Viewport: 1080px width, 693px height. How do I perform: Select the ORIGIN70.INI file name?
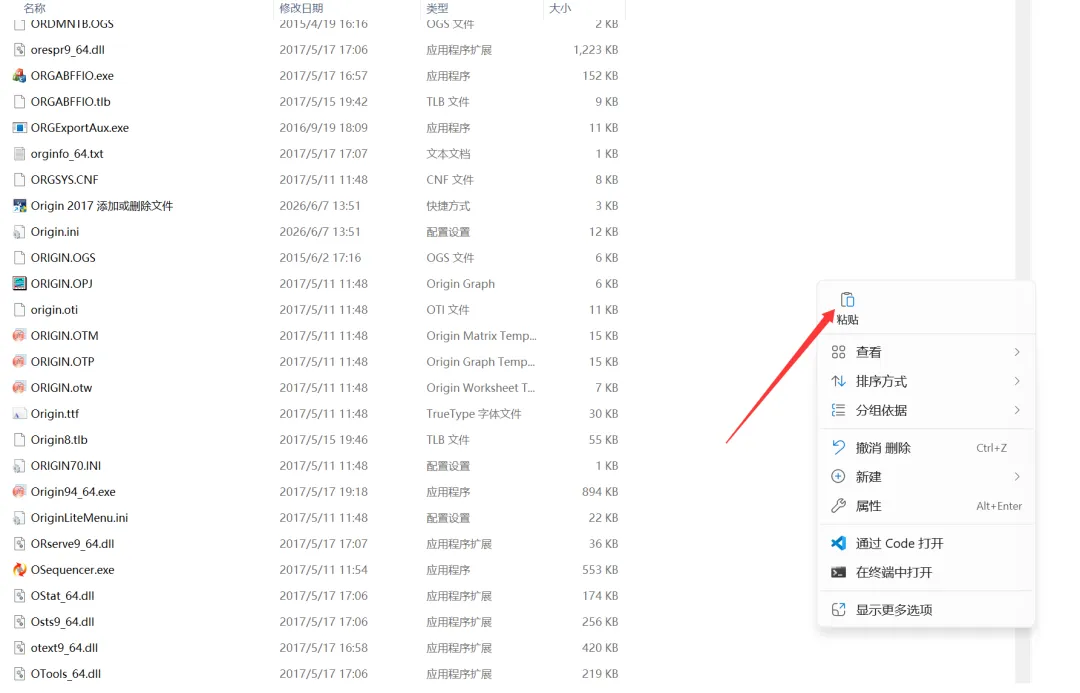click(65, 466)
